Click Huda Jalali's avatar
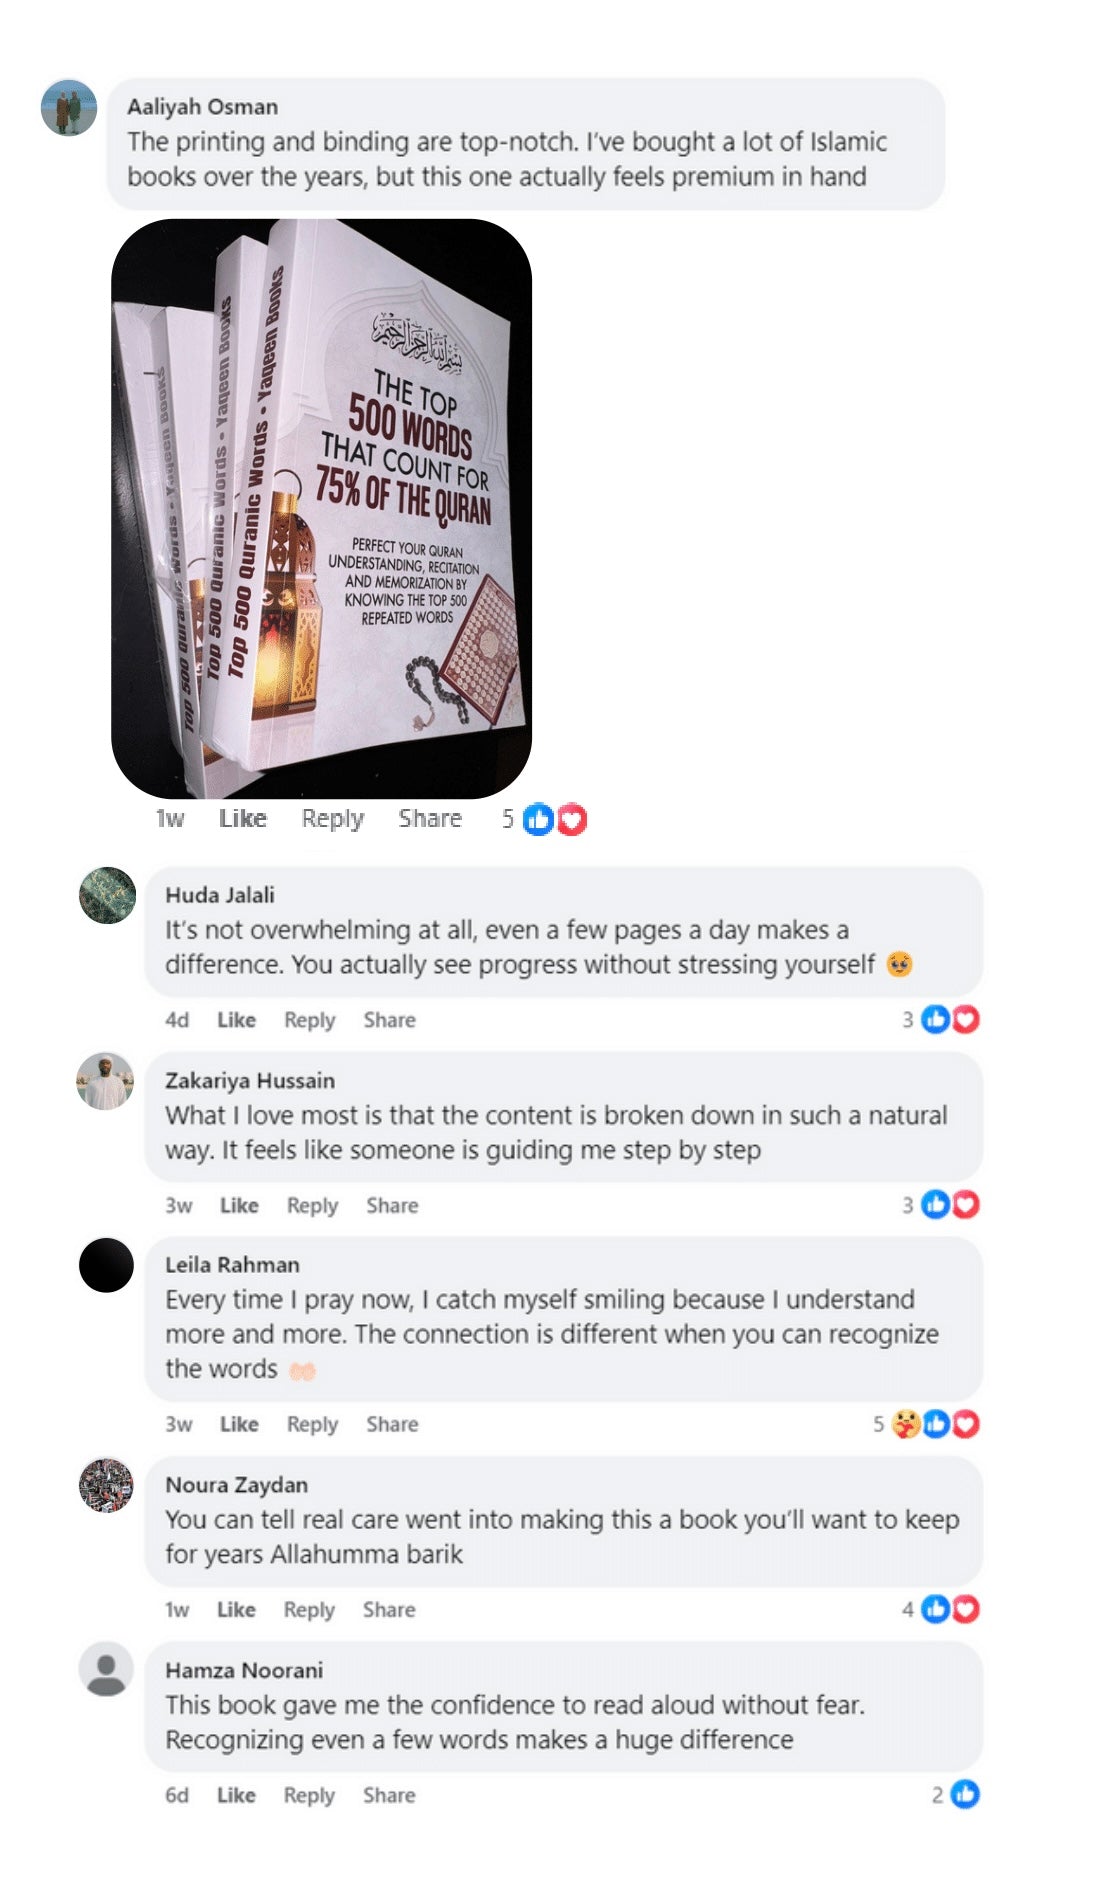This screenshot has height=1891, width=1093. coord(107,895)
